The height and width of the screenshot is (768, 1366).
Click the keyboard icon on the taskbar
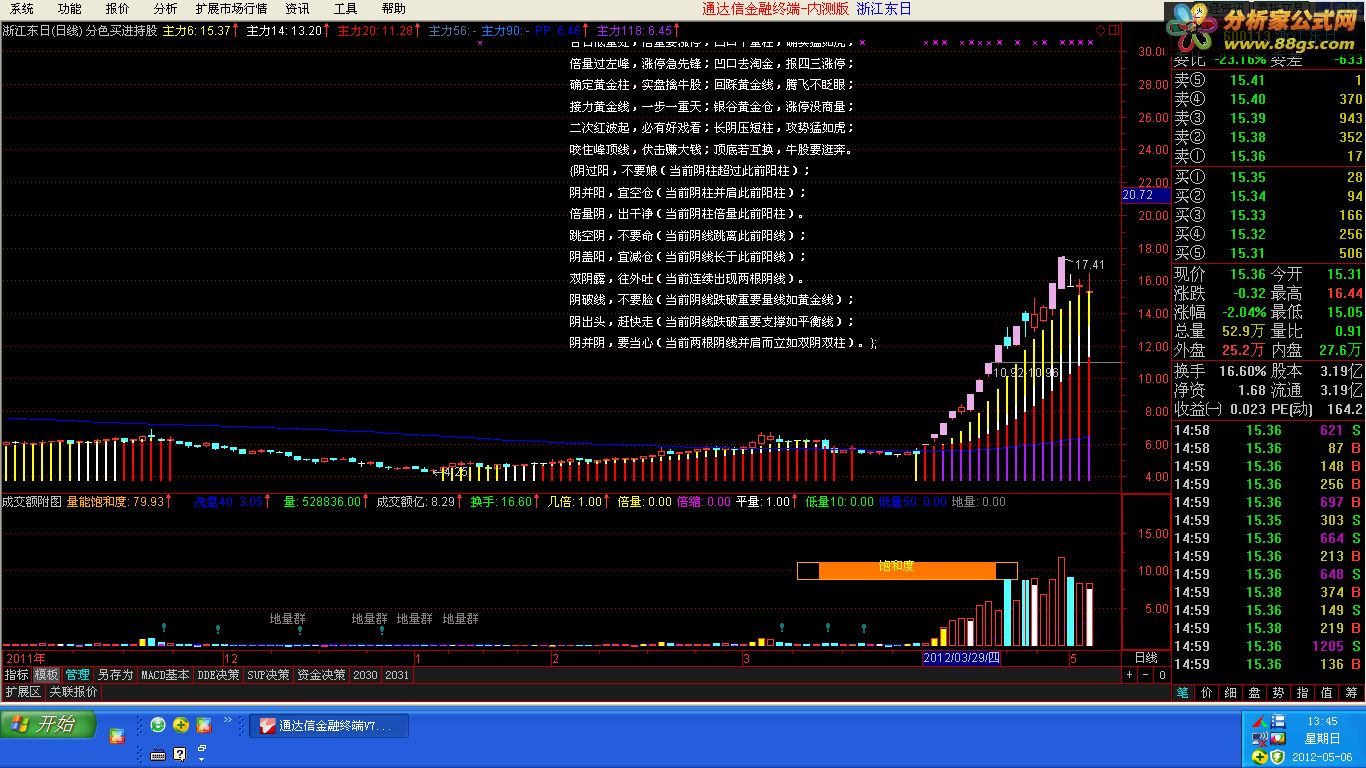157,754
